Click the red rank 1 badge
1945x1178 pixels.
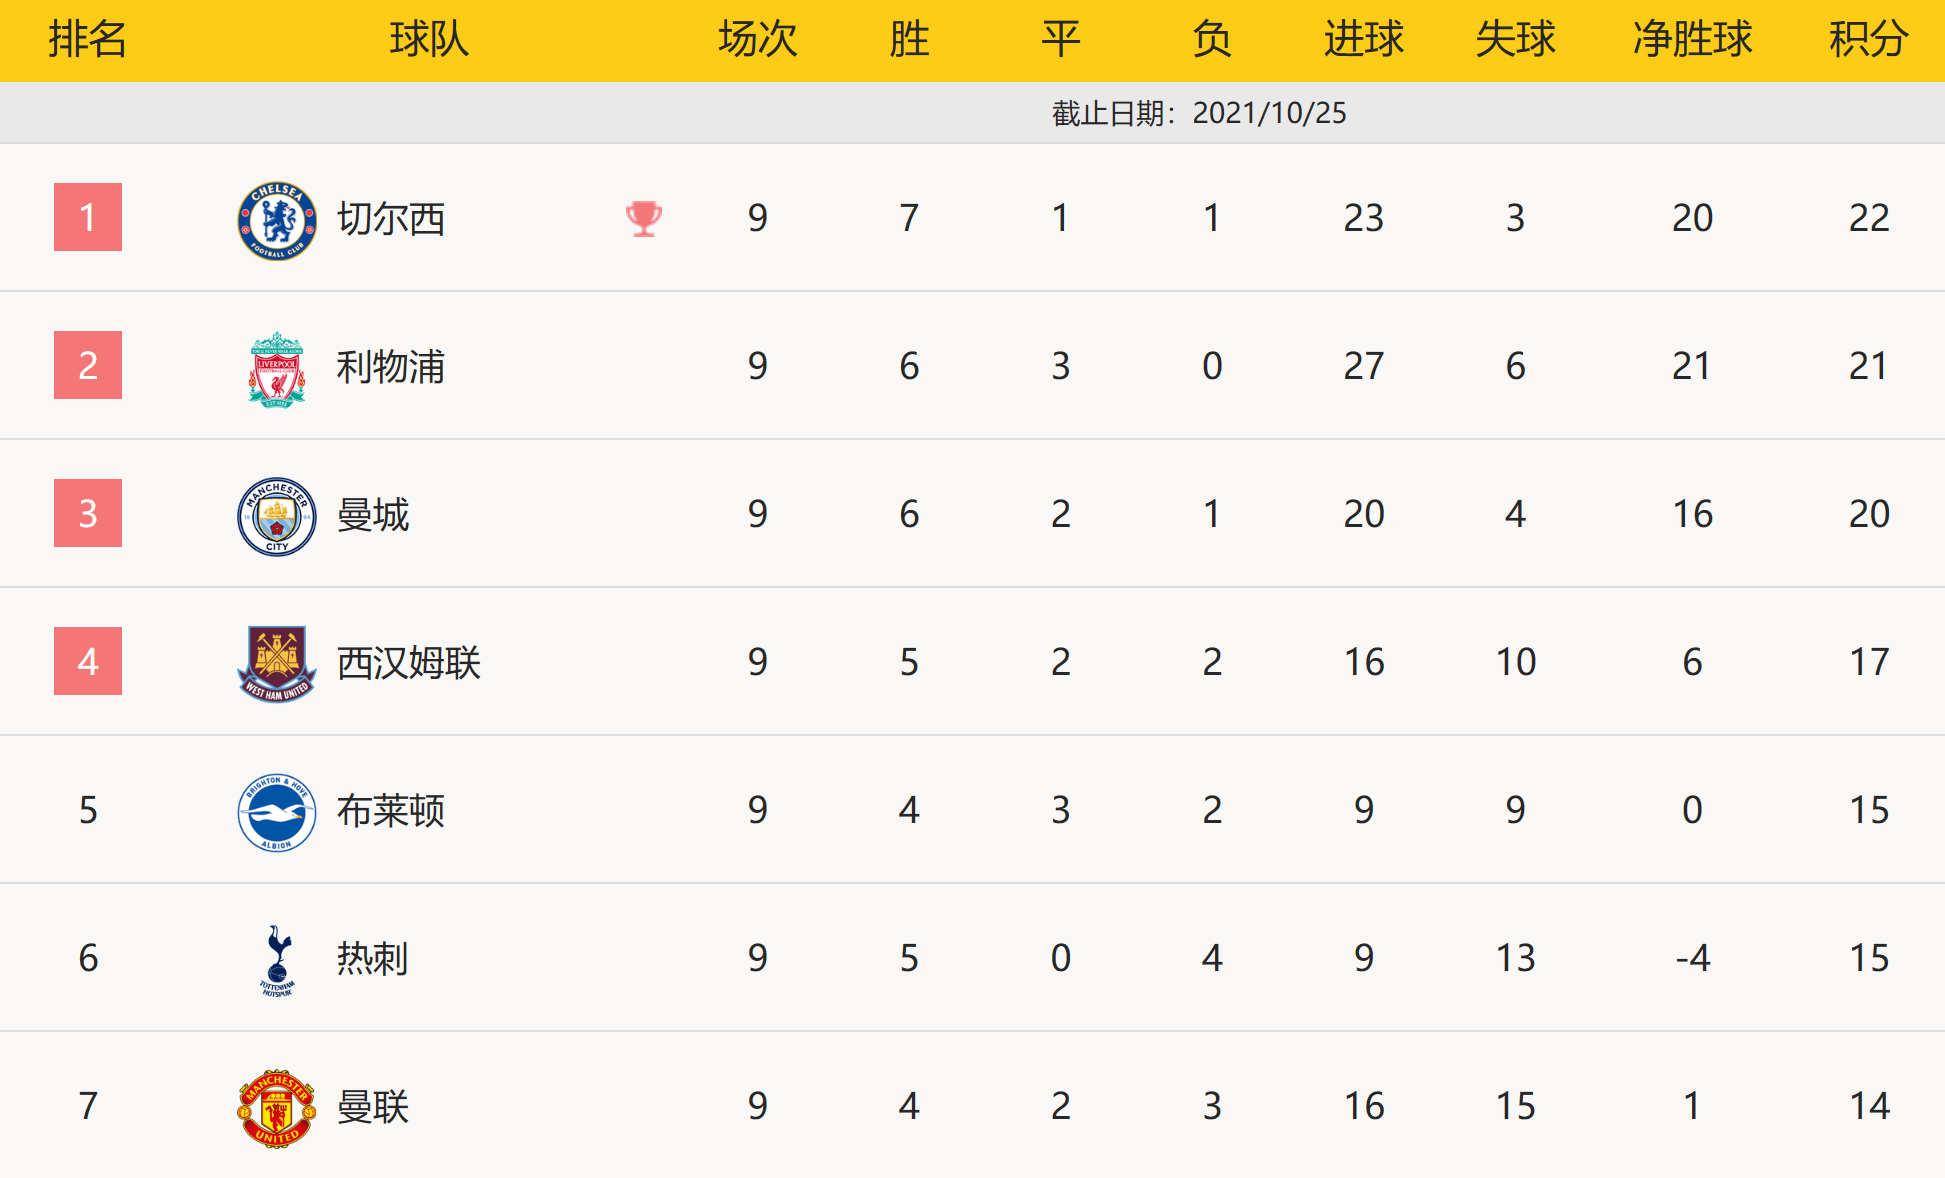point(88,217)
